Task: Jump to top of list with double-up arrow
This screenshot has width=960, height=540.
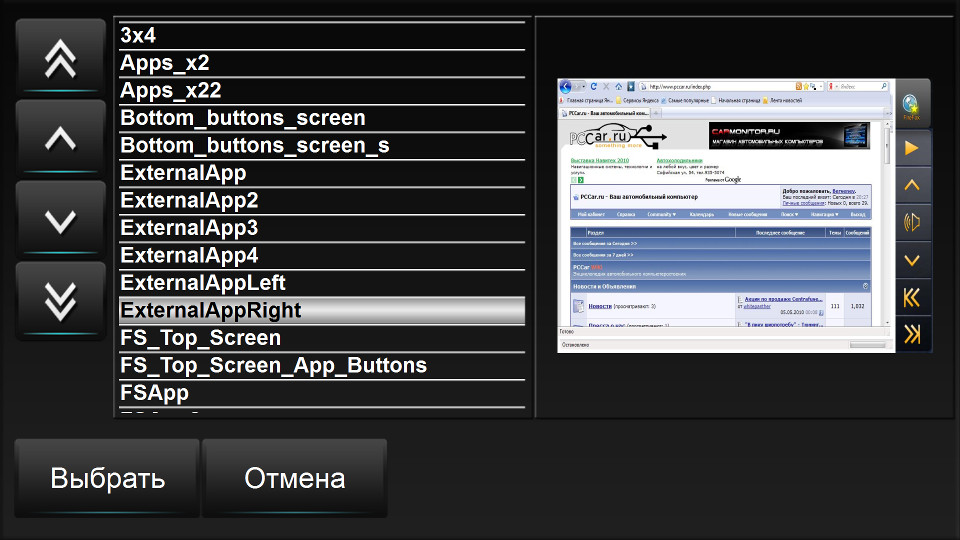Action: 60,59
